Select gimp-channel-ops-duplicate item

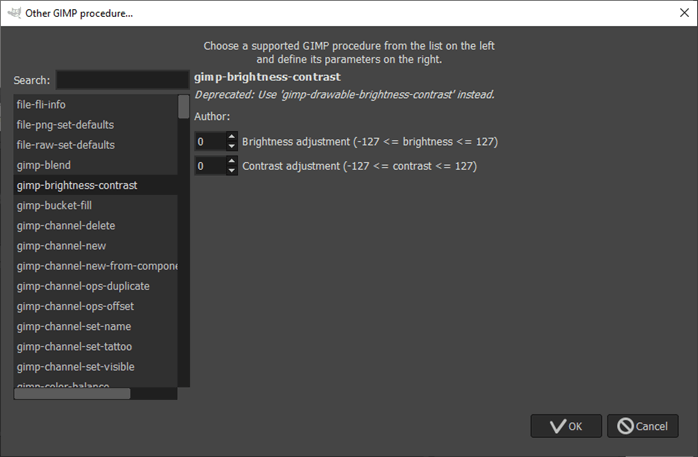75,286
